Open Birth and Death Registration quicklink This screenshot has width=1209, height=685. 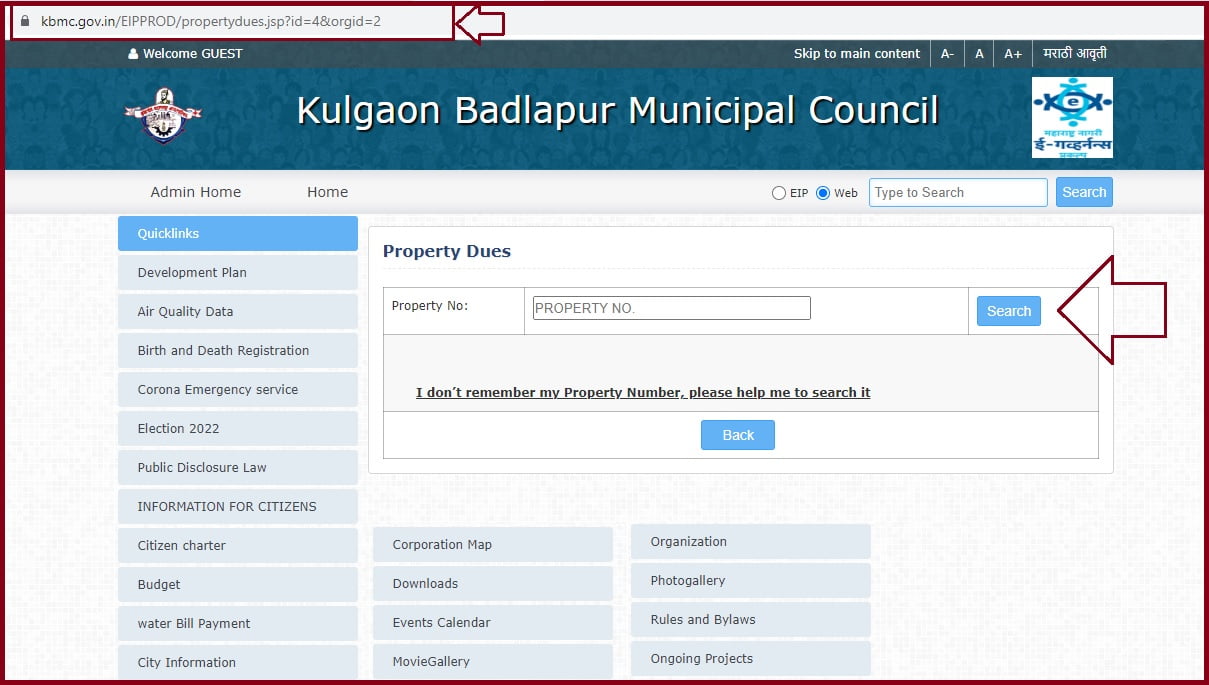[x=238, y=350]
